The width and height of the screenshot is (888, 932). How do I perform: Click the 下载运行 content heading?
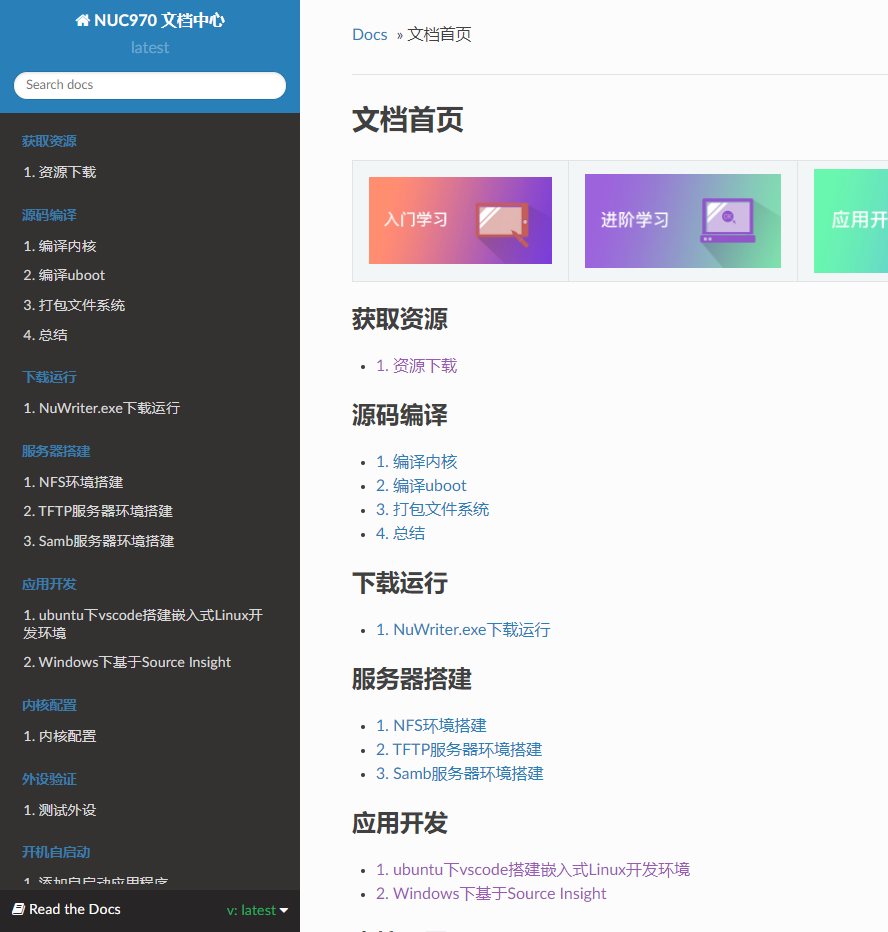click(400, 583)
